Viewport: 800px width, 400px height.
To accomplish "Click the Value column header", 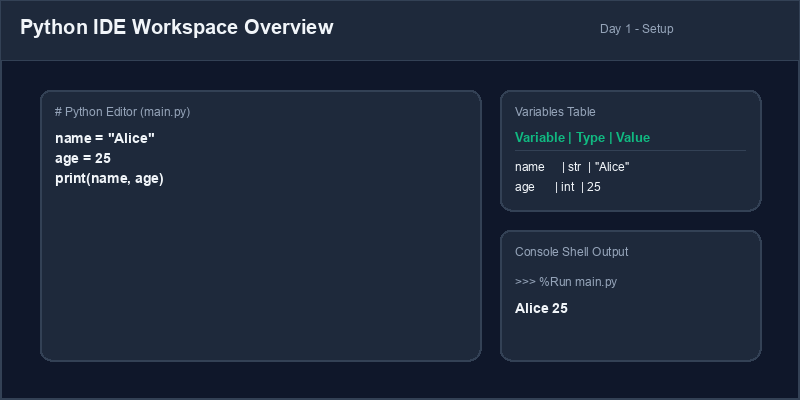I will click(633, 138).
